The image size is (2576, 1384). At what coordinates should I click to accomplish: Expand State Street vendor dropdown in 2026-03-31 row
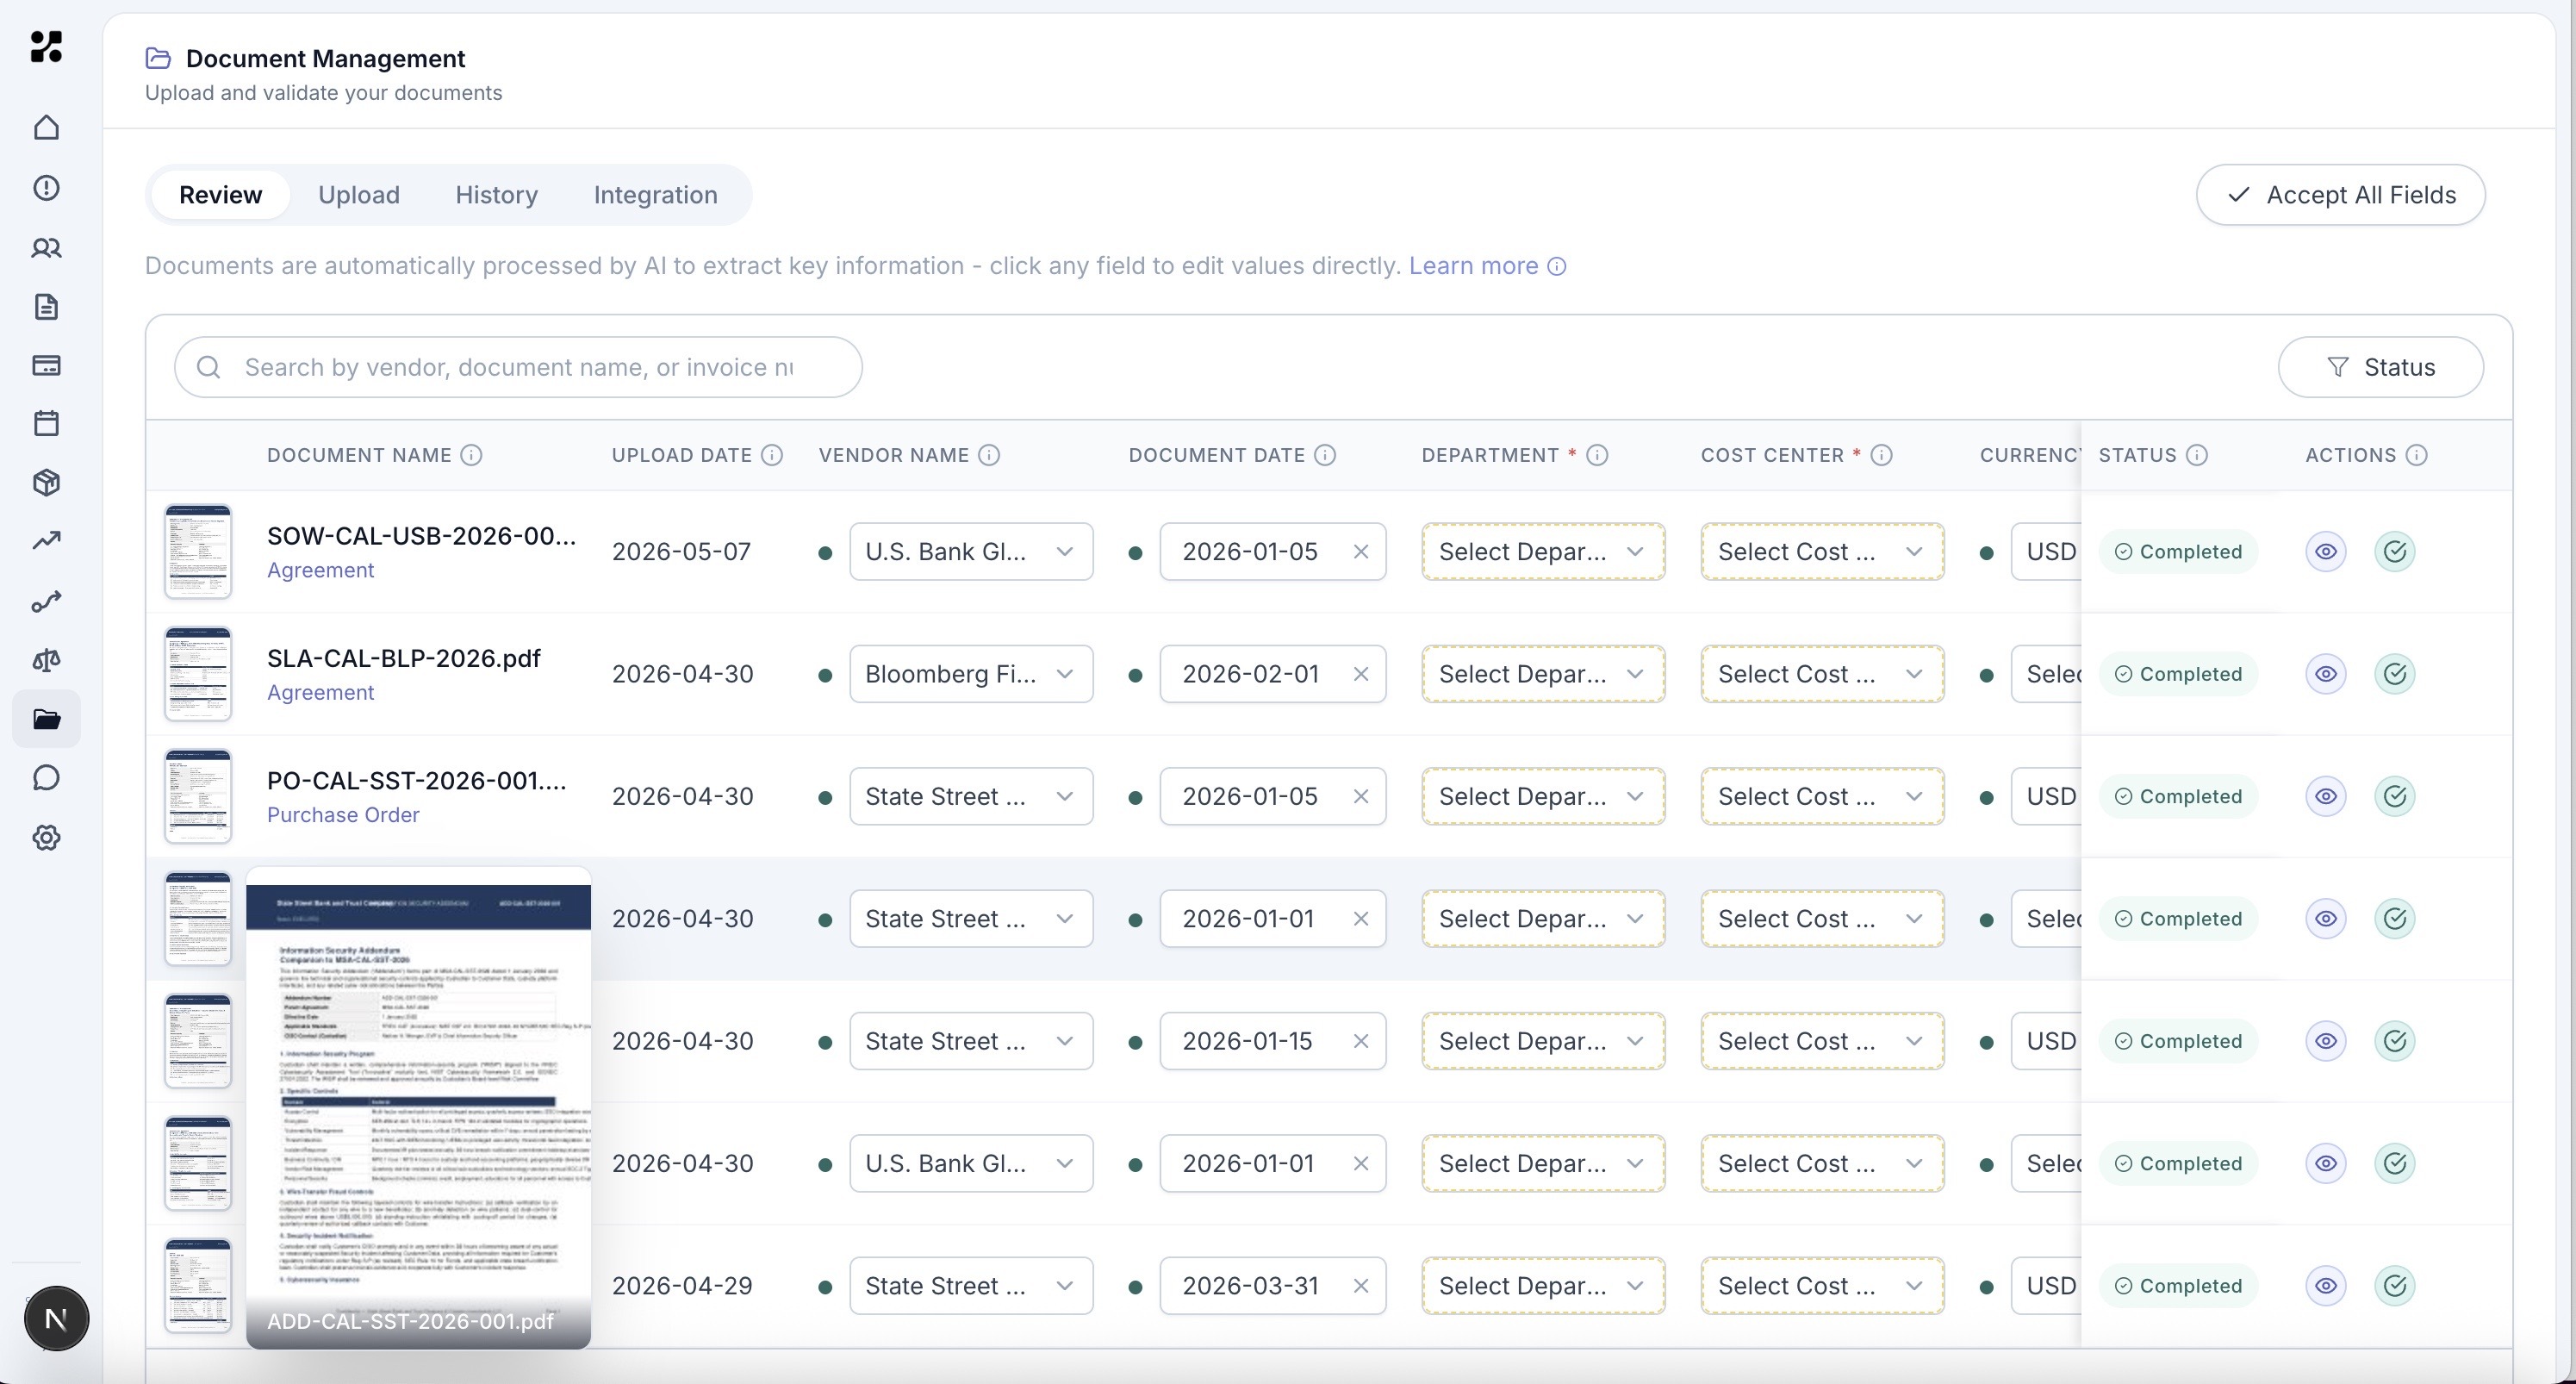[x=971, y=1286]
